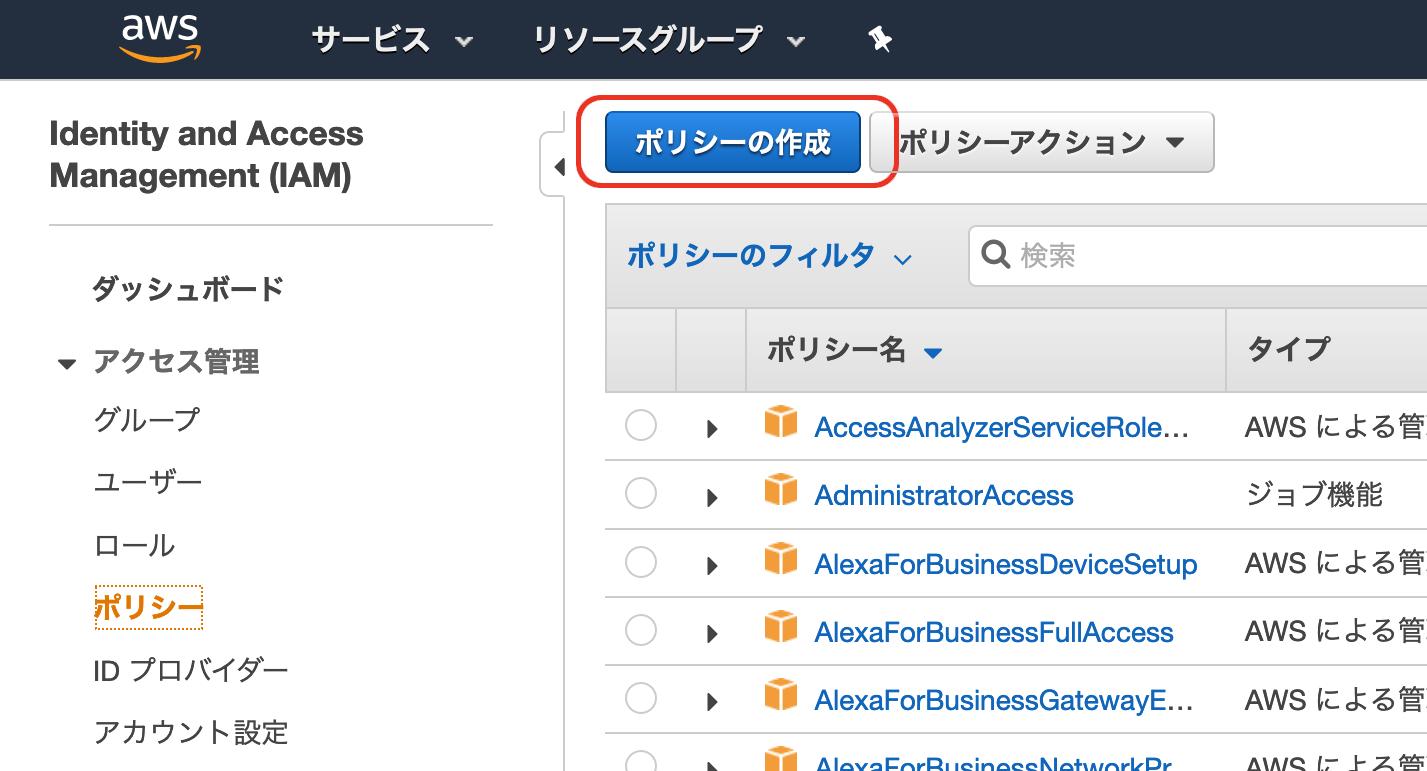Open the AlexaForBusinessDeviceSetup policy link
The width and height of the screenshot is (1427, 771).
coord(1005,564)
